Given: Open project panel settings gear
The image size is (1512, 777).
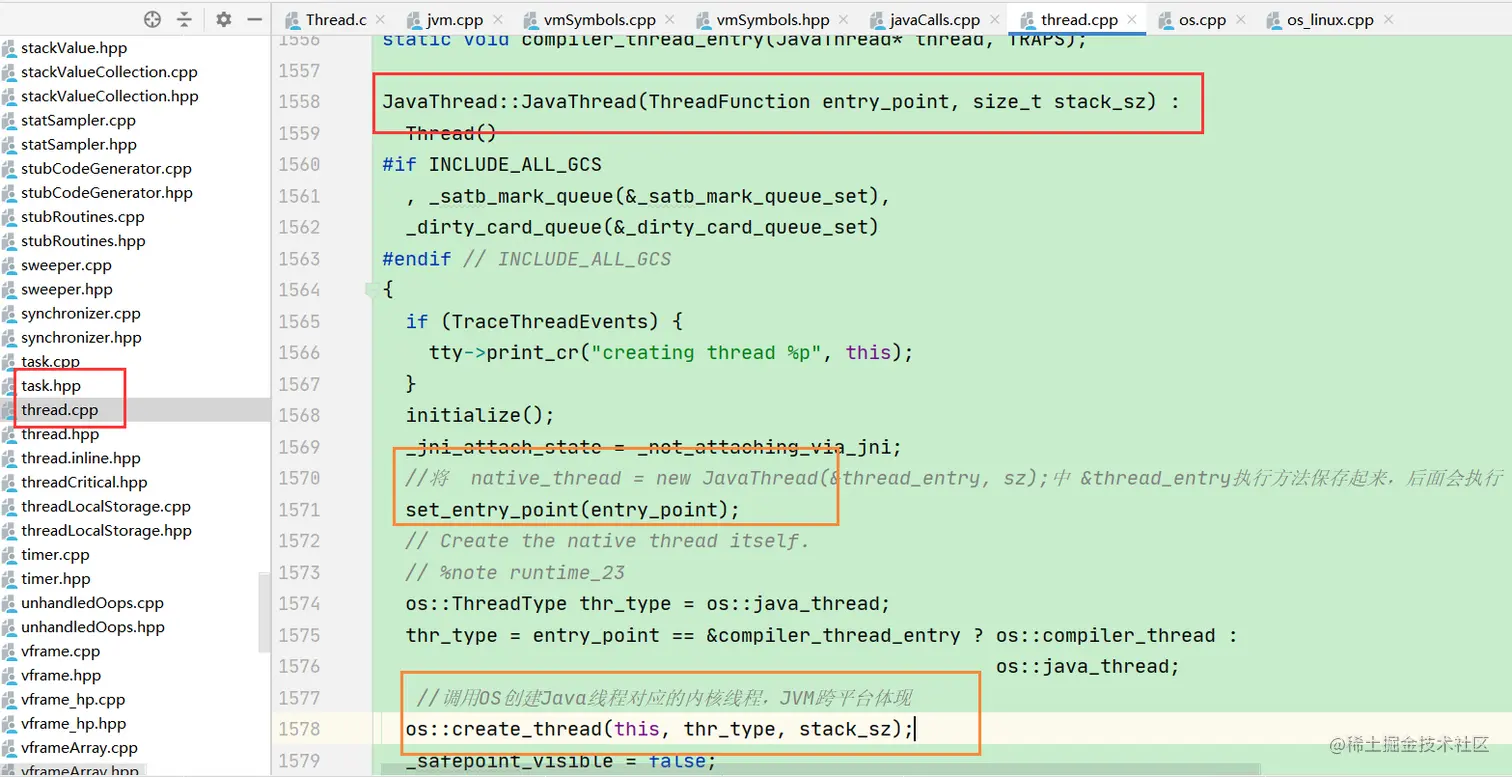Looking at the screenshot, I should coord(224,19).
